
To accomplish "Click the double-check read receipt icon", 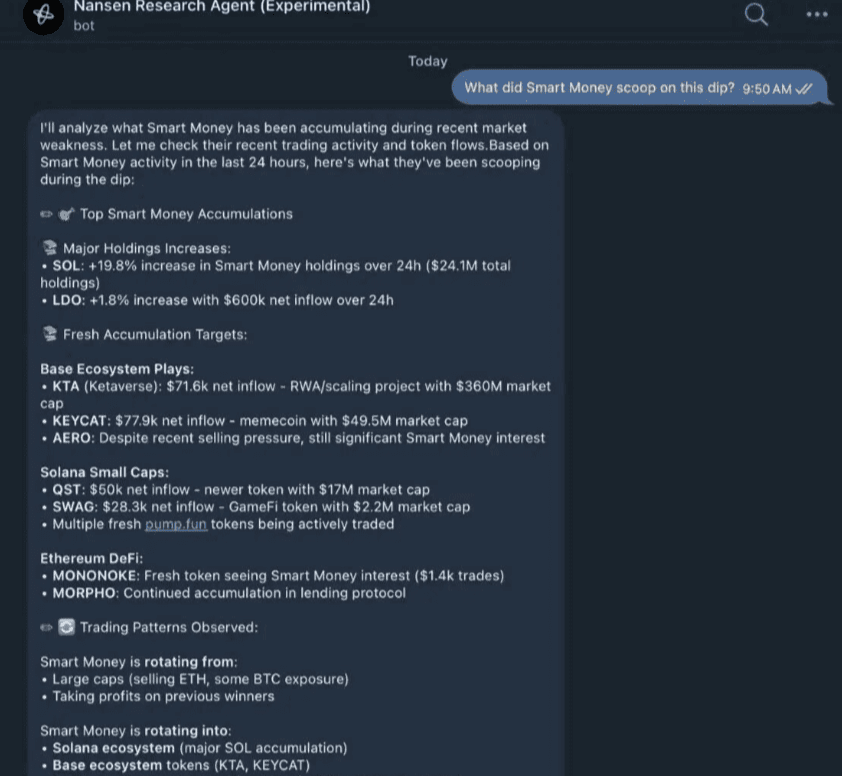I will tap(804, 89).
